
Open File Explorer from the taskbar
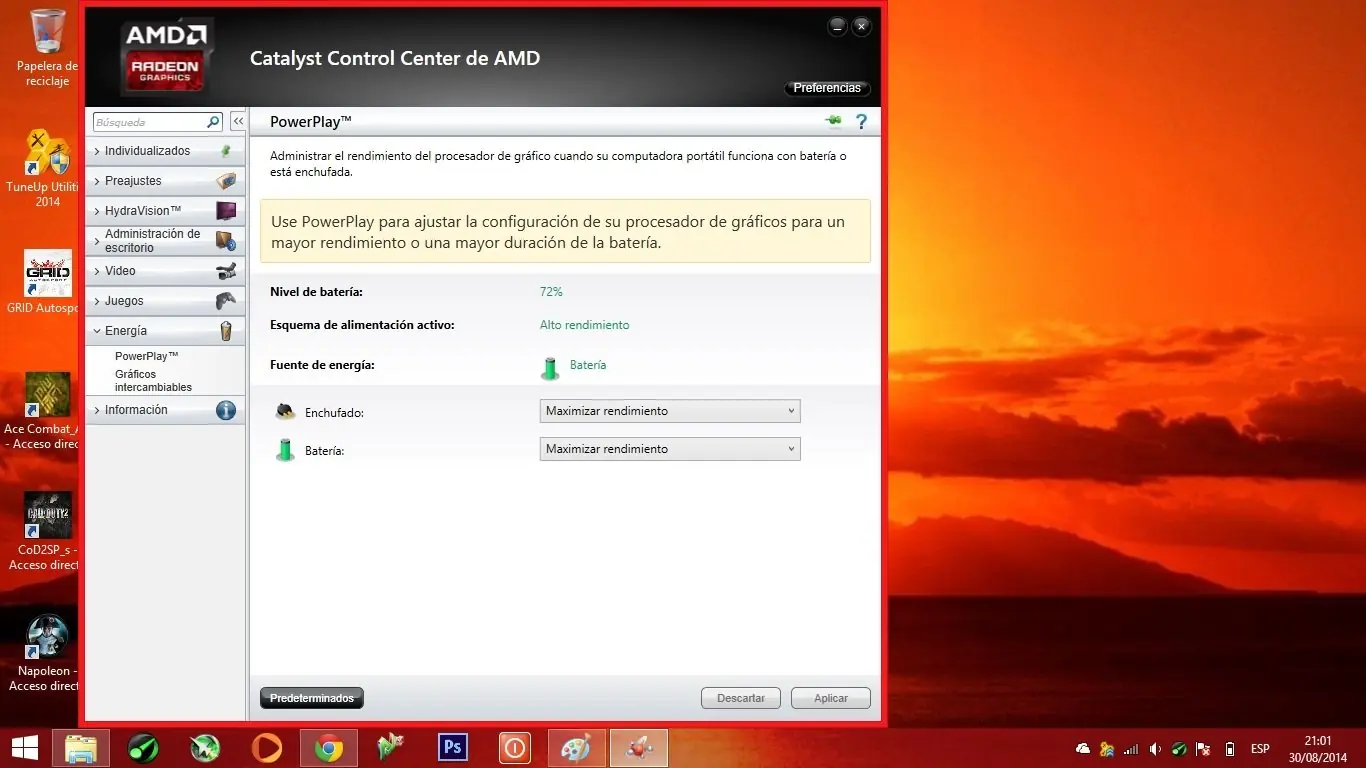81,748
